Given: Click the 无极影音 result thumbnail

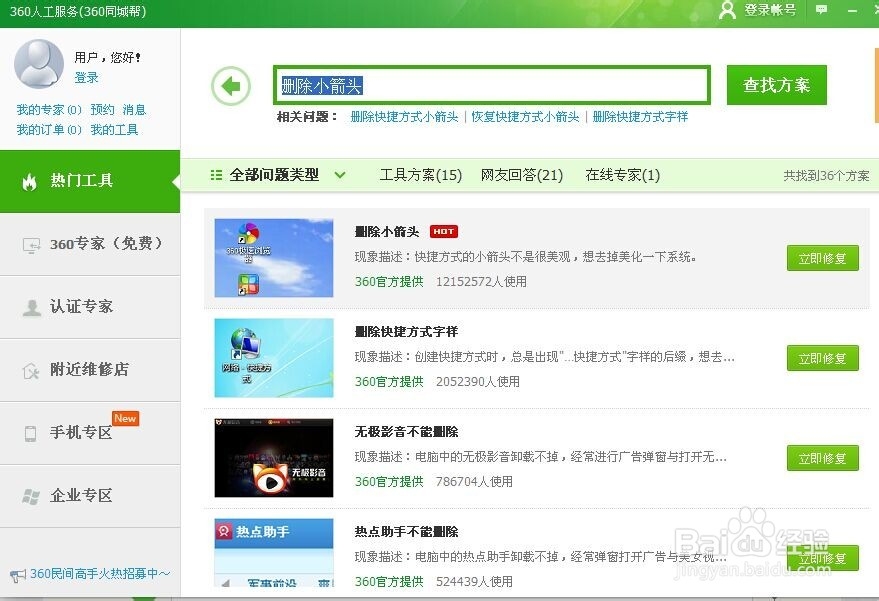Looking at the screenshot, I should [x=274, y=457].
